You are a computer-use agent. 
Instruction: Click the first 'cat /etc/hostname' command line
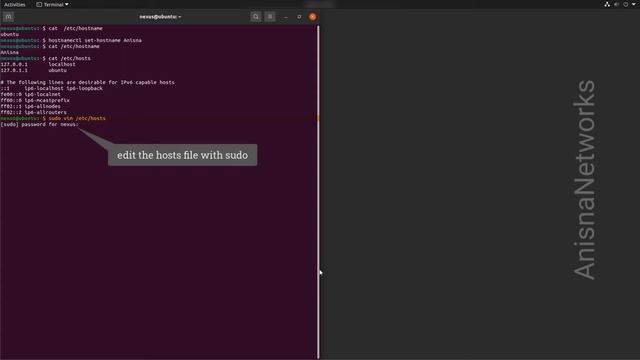pyautogui.click(x=51, y=29)
